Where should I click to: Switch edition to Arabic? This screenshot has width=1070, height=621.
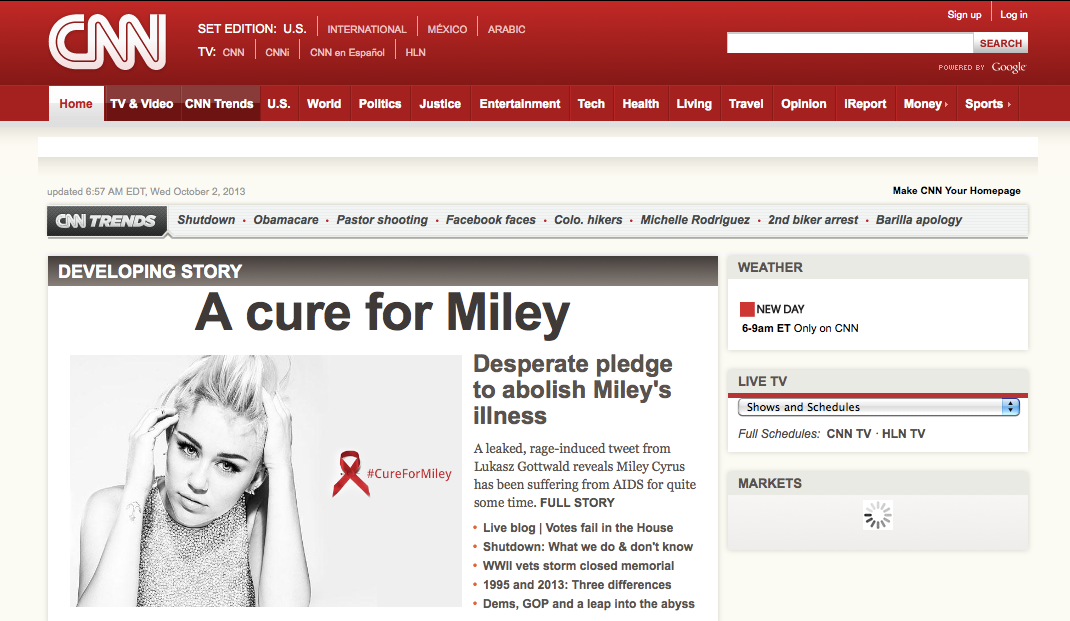click(506, 29)
